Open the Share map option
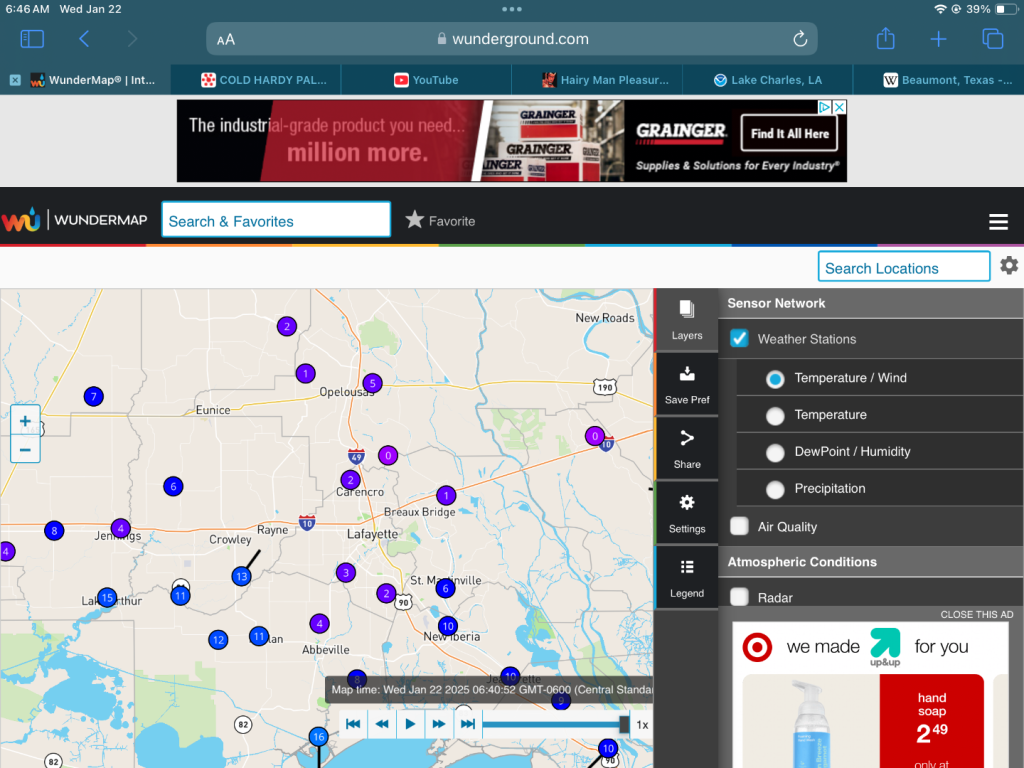 click(686, 449)
